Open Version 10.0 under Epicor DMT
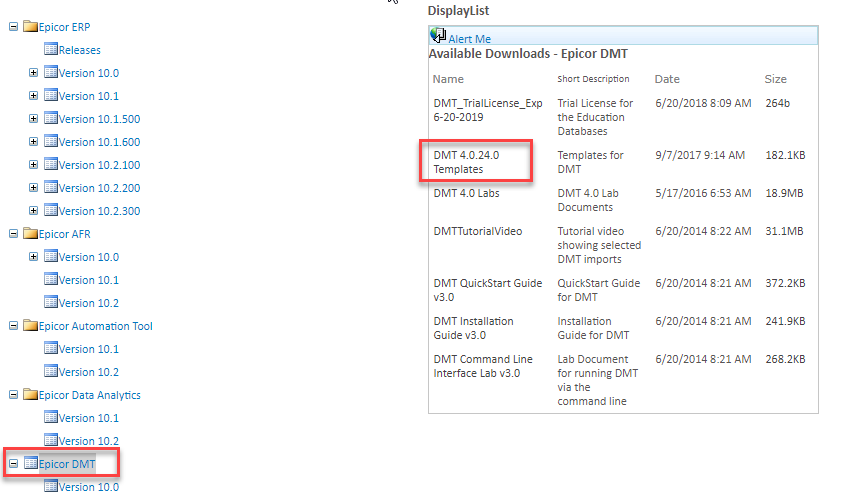 coord(89,487)
